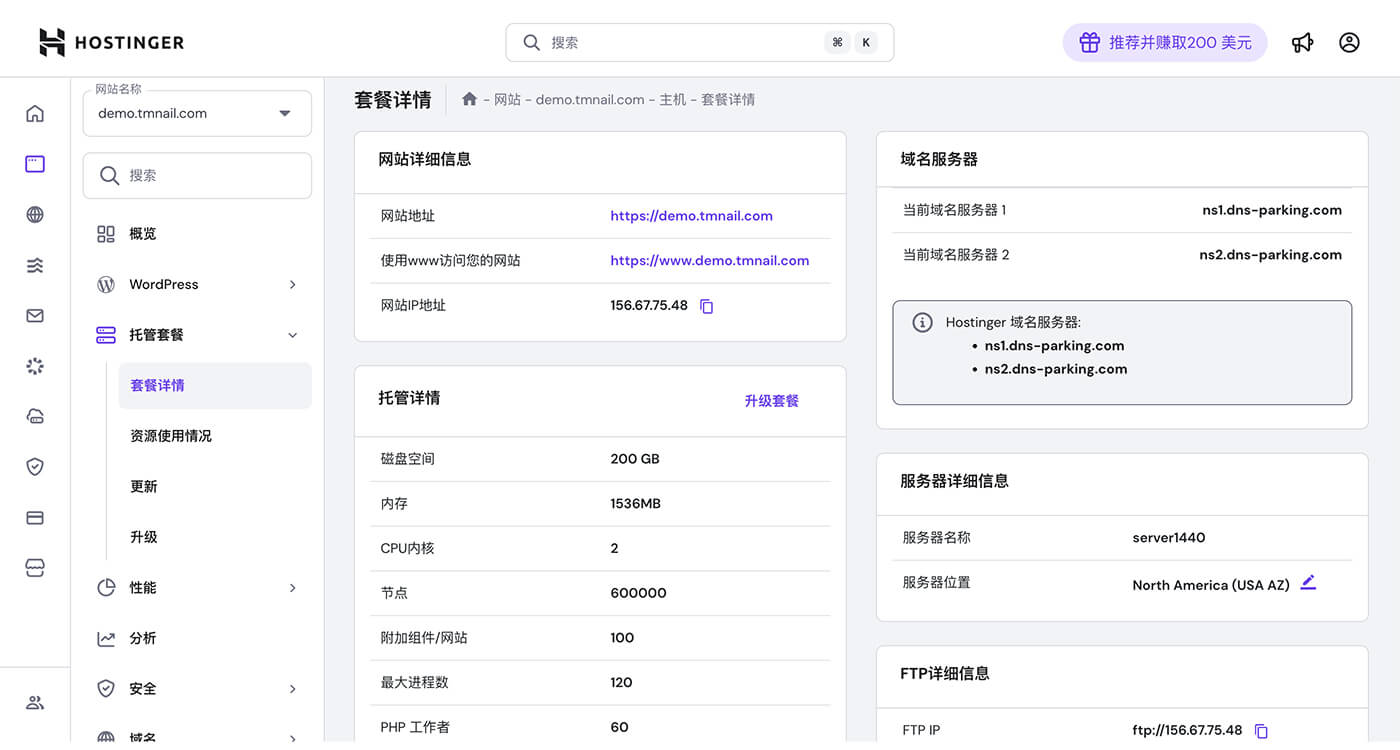Image resolution: width=1400 pixels, height=750 pixels.
Task: Click 主机 in the breadcrumb
Action: (673, 100)
